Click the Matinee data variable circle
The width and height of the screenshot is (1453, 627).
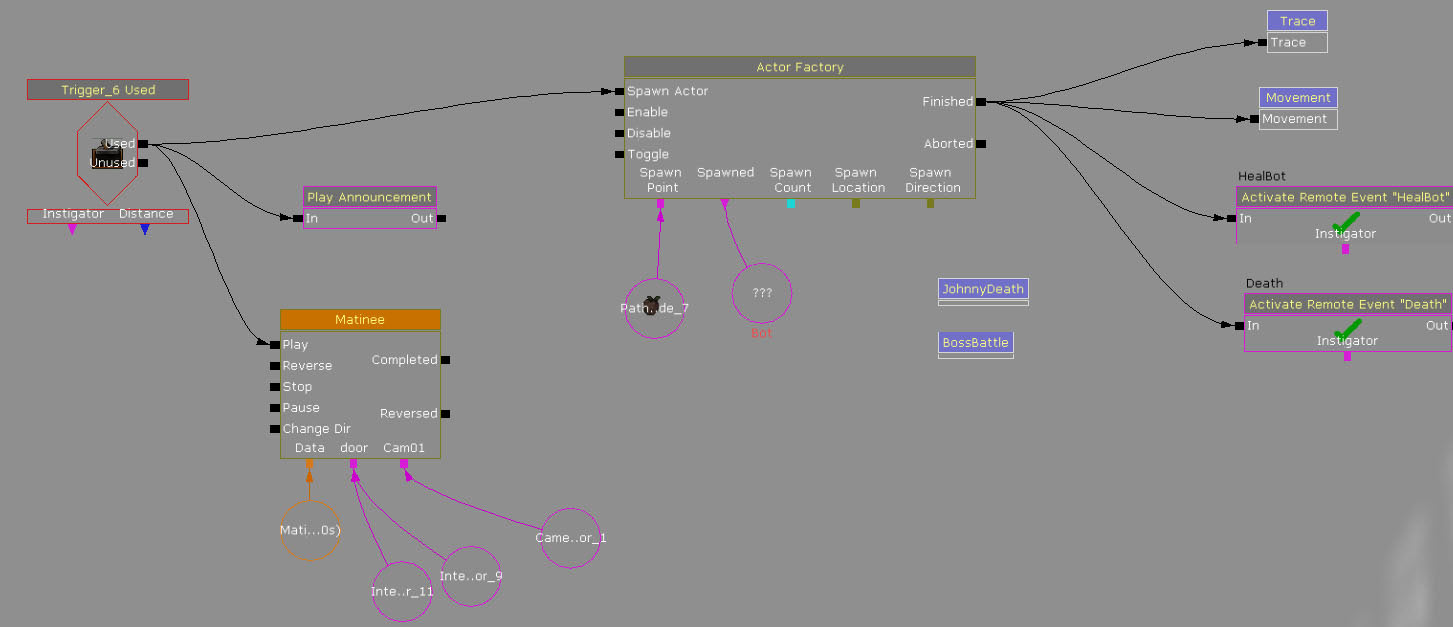[x=310, y=530]
